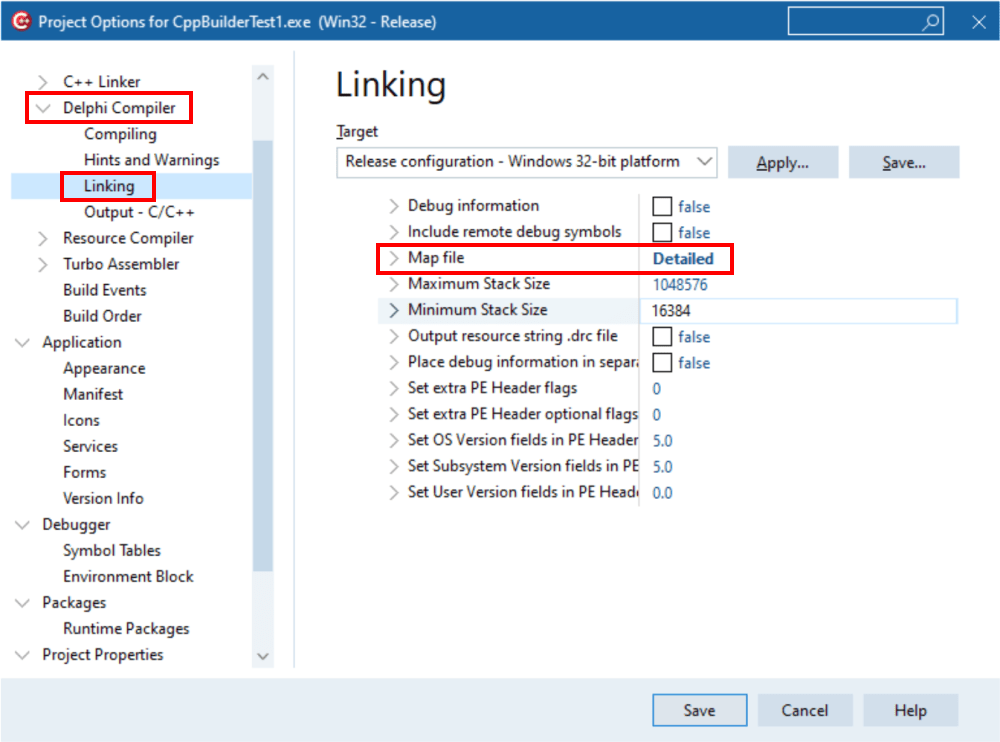The height and width of the screenshot is (742, 1000).
Task: Expand Include remote debug symbols option row
Action: (394, 232)
